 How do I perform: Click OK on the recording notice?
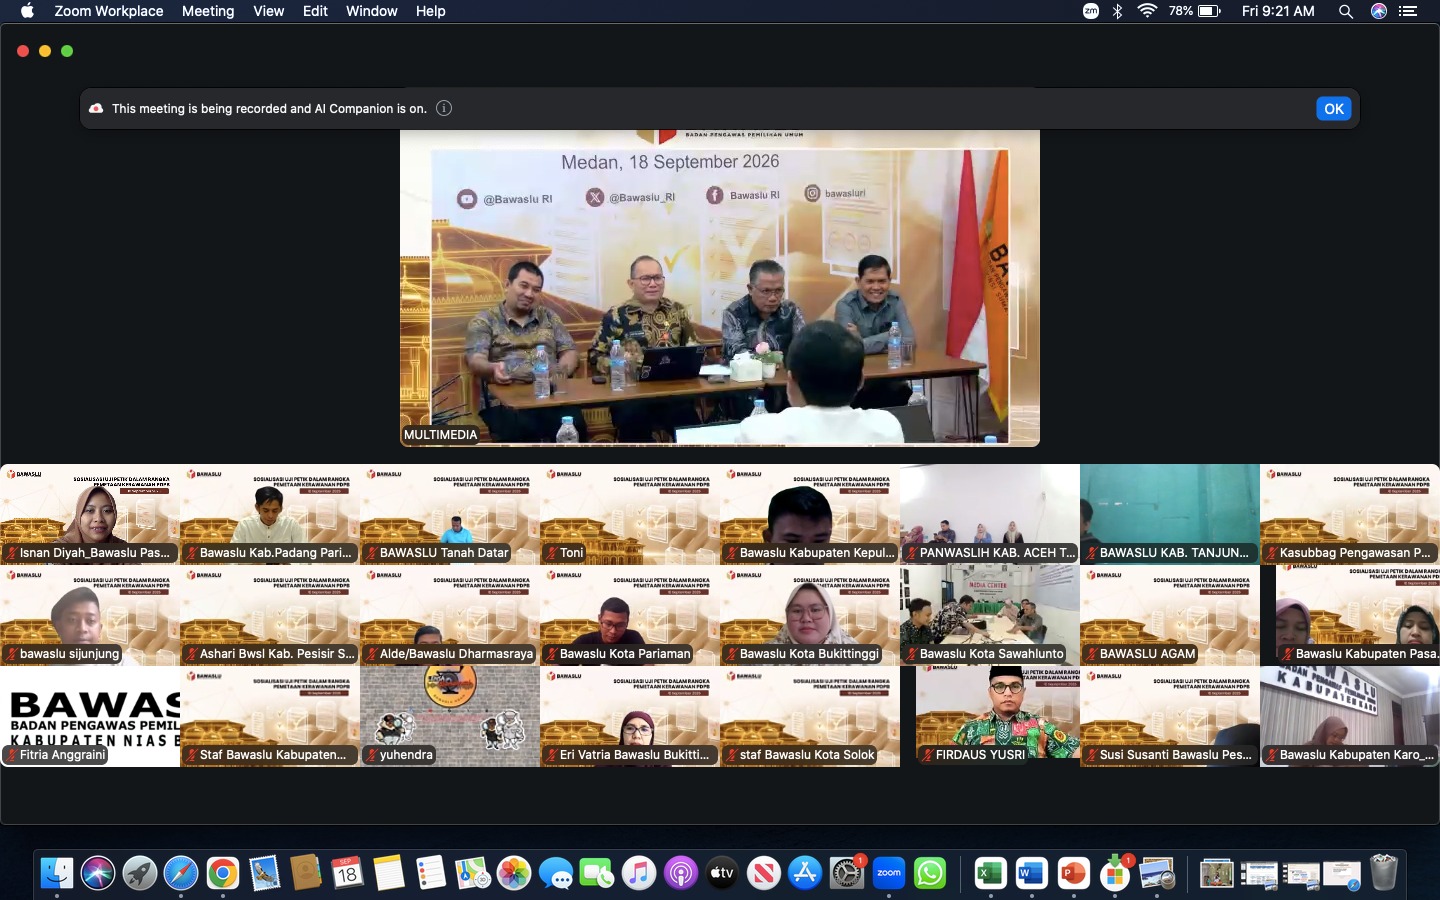tap(1334, 108)
